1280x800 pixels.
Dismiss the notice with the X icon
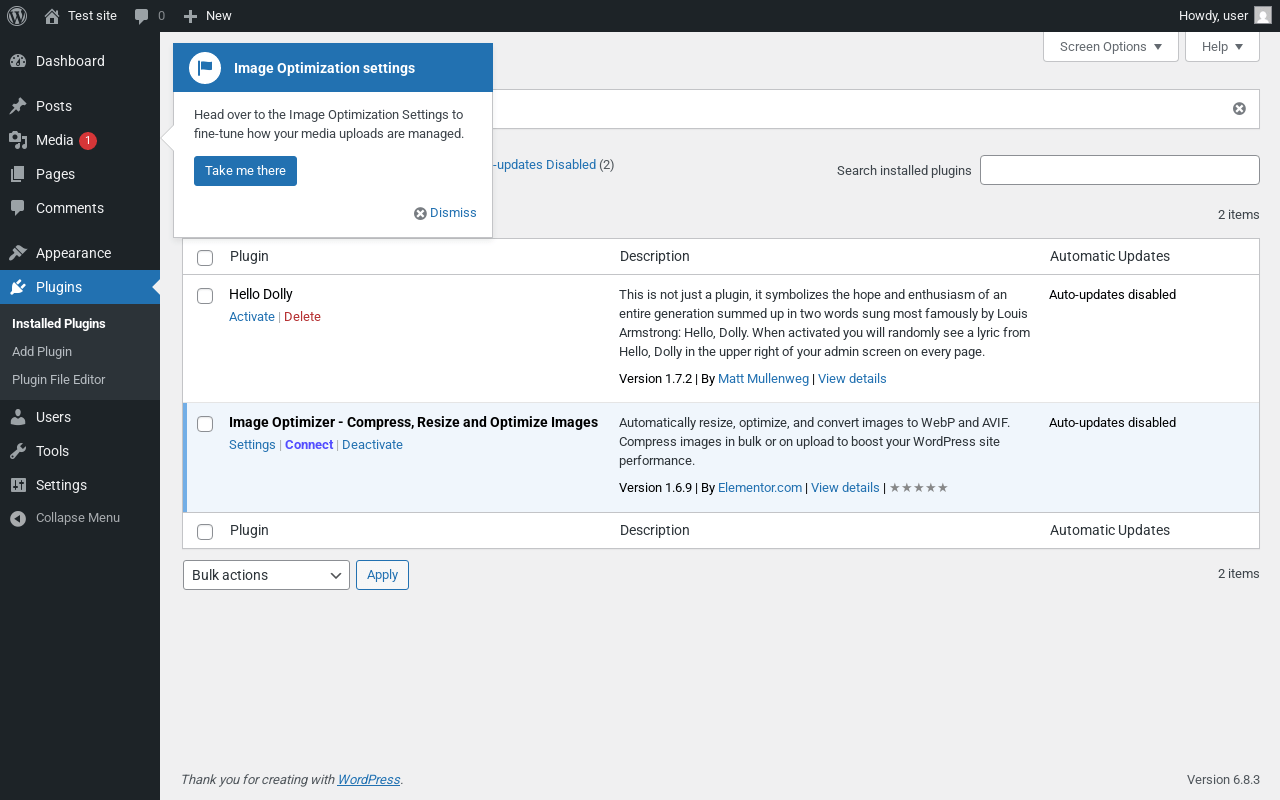point(1239,109)
